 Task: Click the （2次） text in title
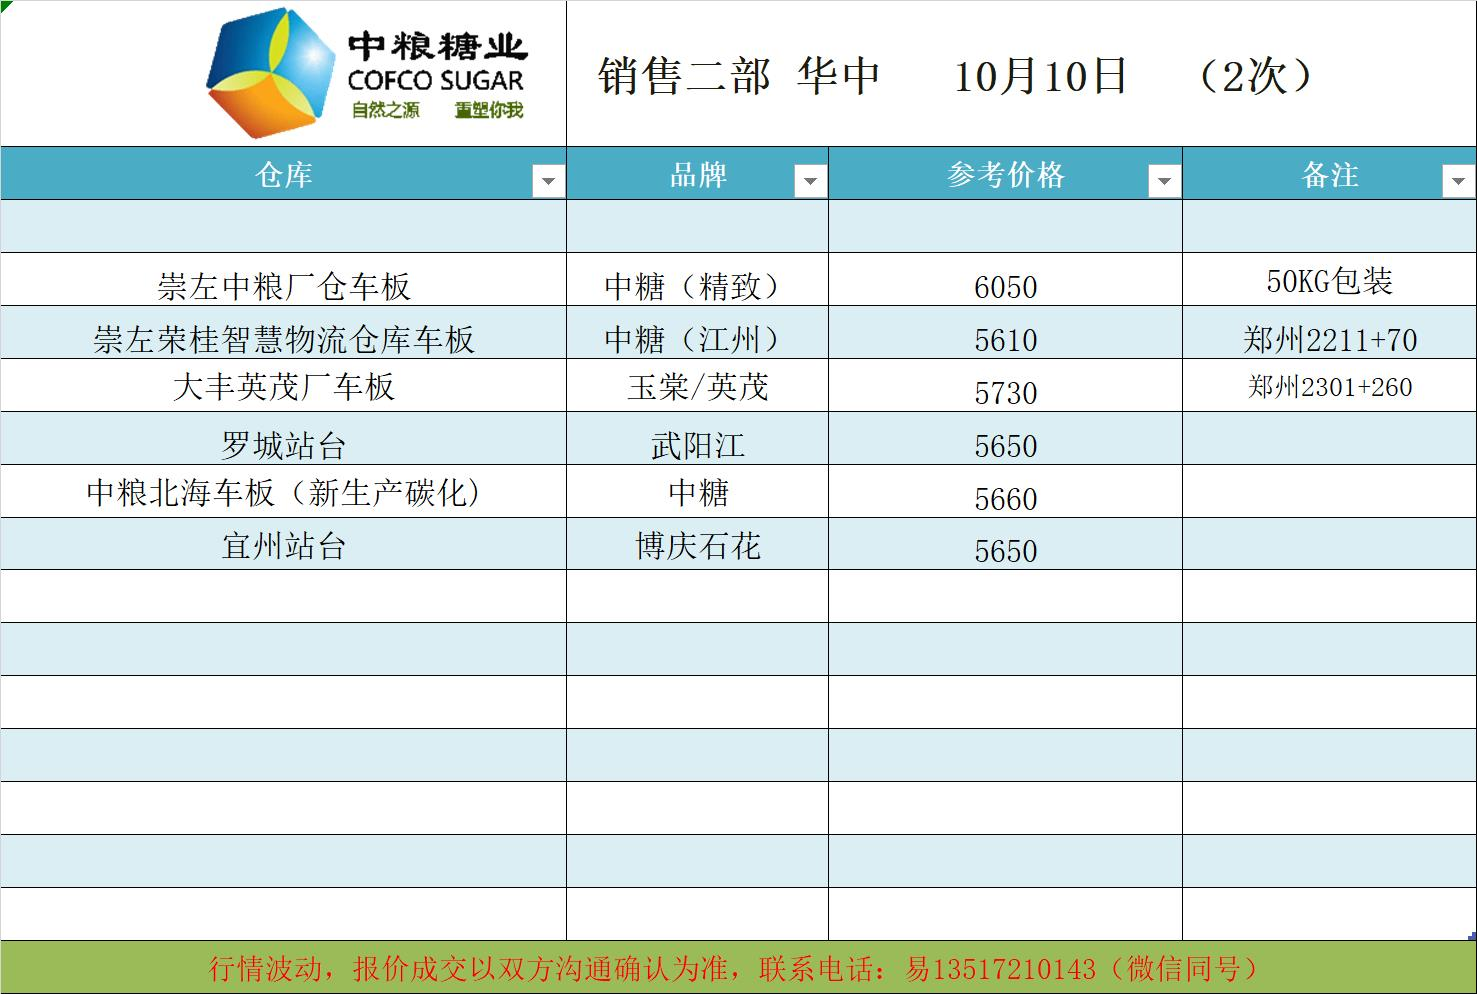pos(1255,76)
